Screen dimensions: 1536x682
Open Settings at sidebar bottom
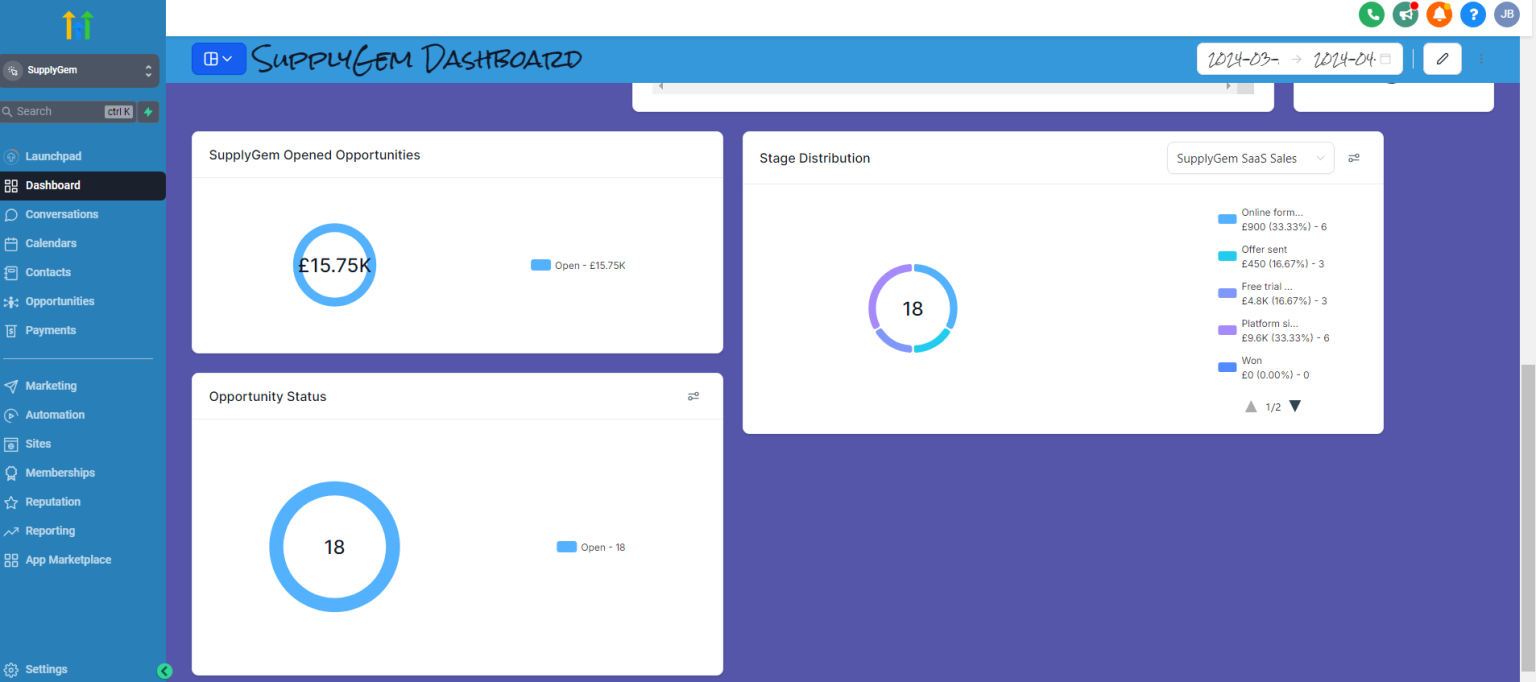46,669
